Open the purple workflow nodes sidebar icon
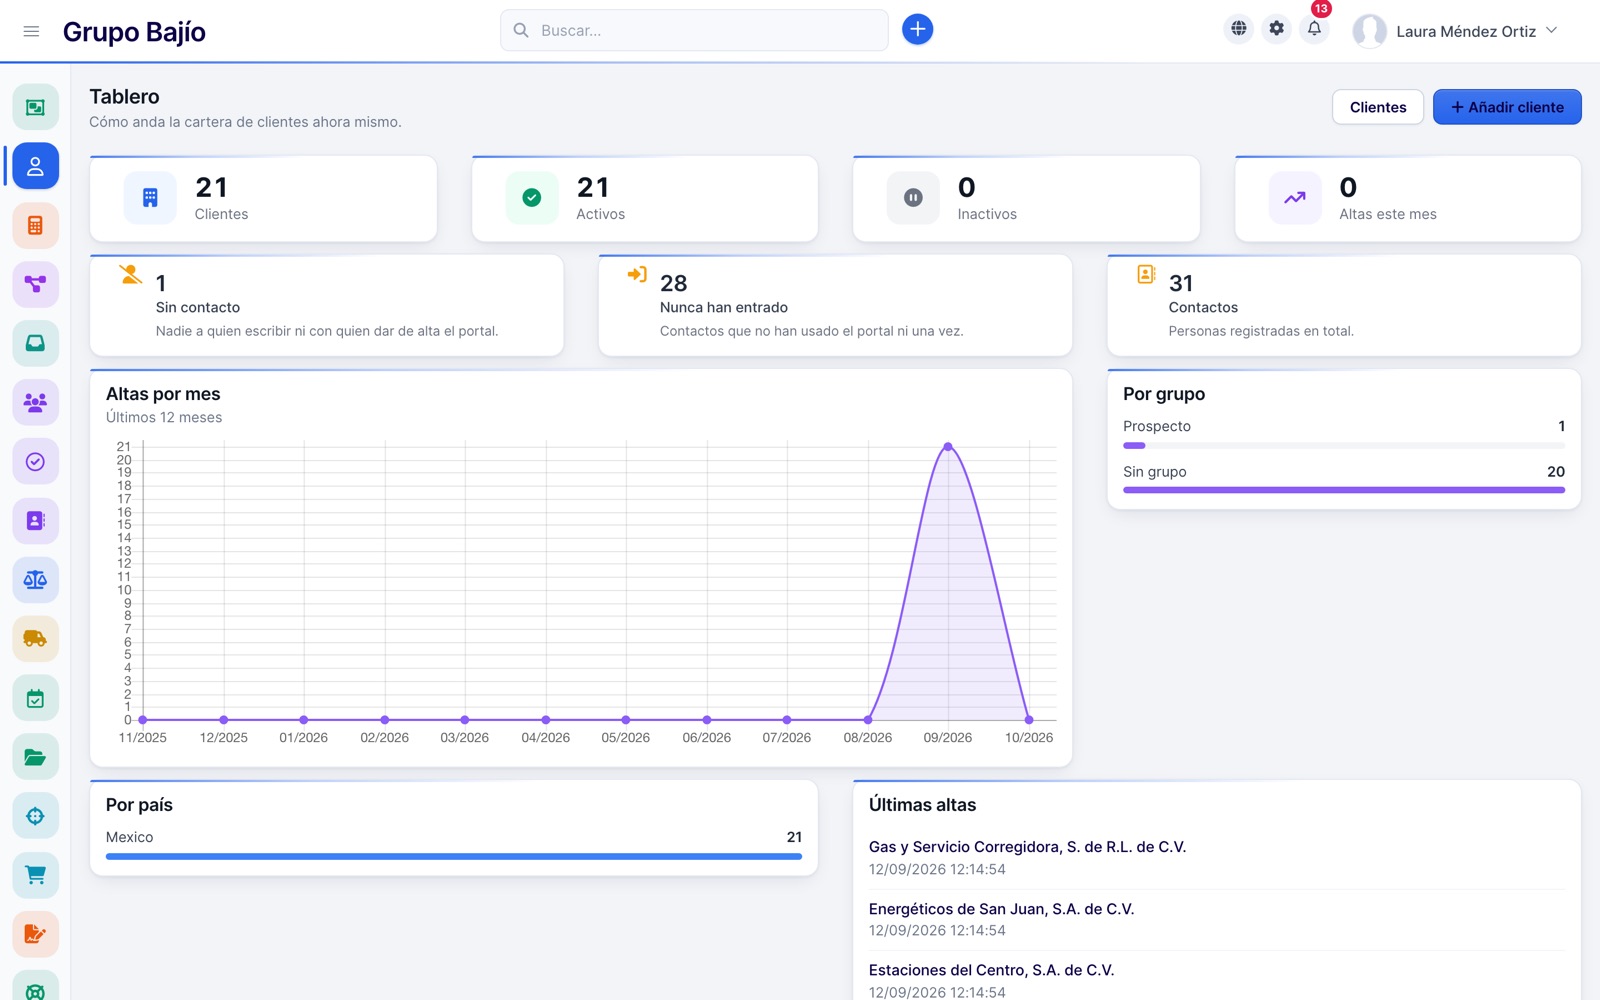Image resolution: width=1600 pixels, height=1000 pixels. click(35, 284)
